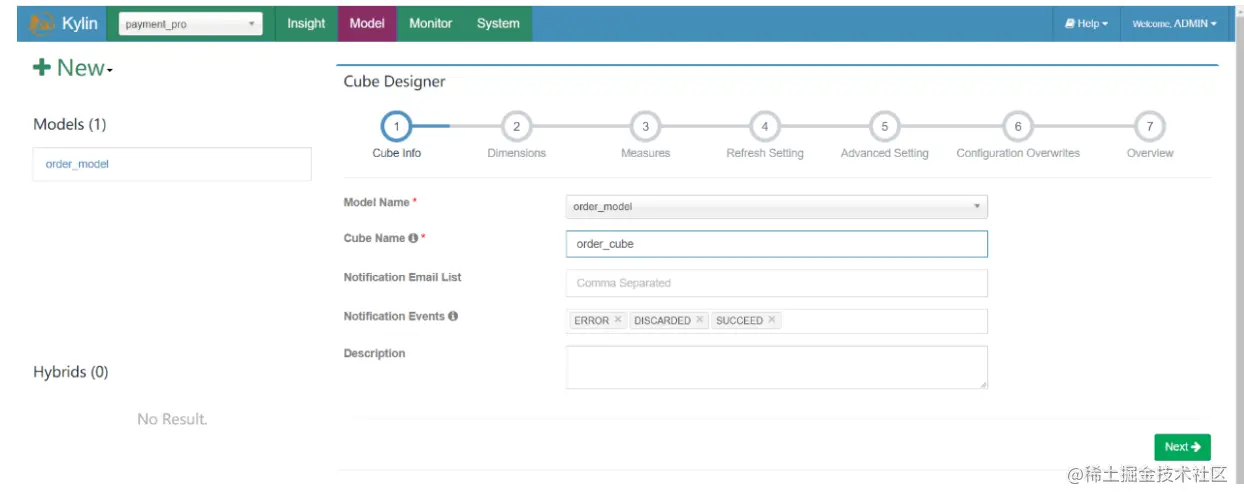This screenshot has width=1244, height=501.
Task: Open the Welcome ADMIN user menu
Action: coord(1174,24)
